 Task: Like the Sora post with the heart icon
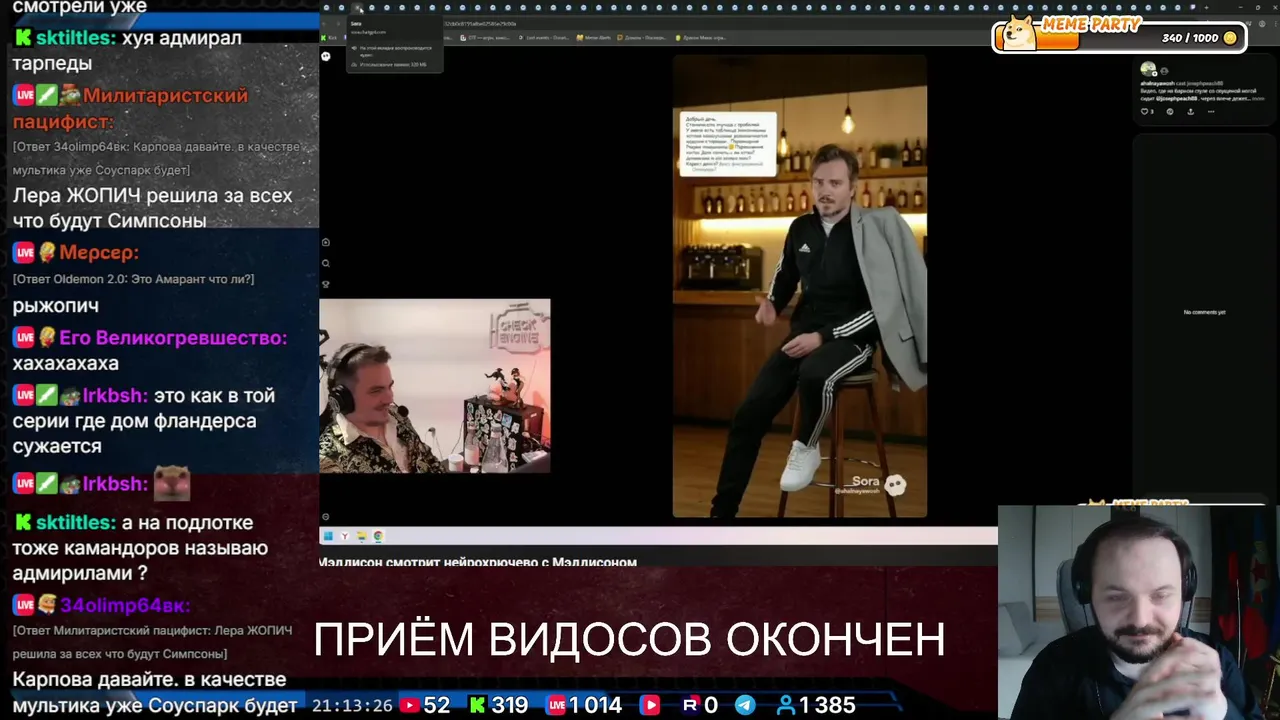click(1145, 111)
